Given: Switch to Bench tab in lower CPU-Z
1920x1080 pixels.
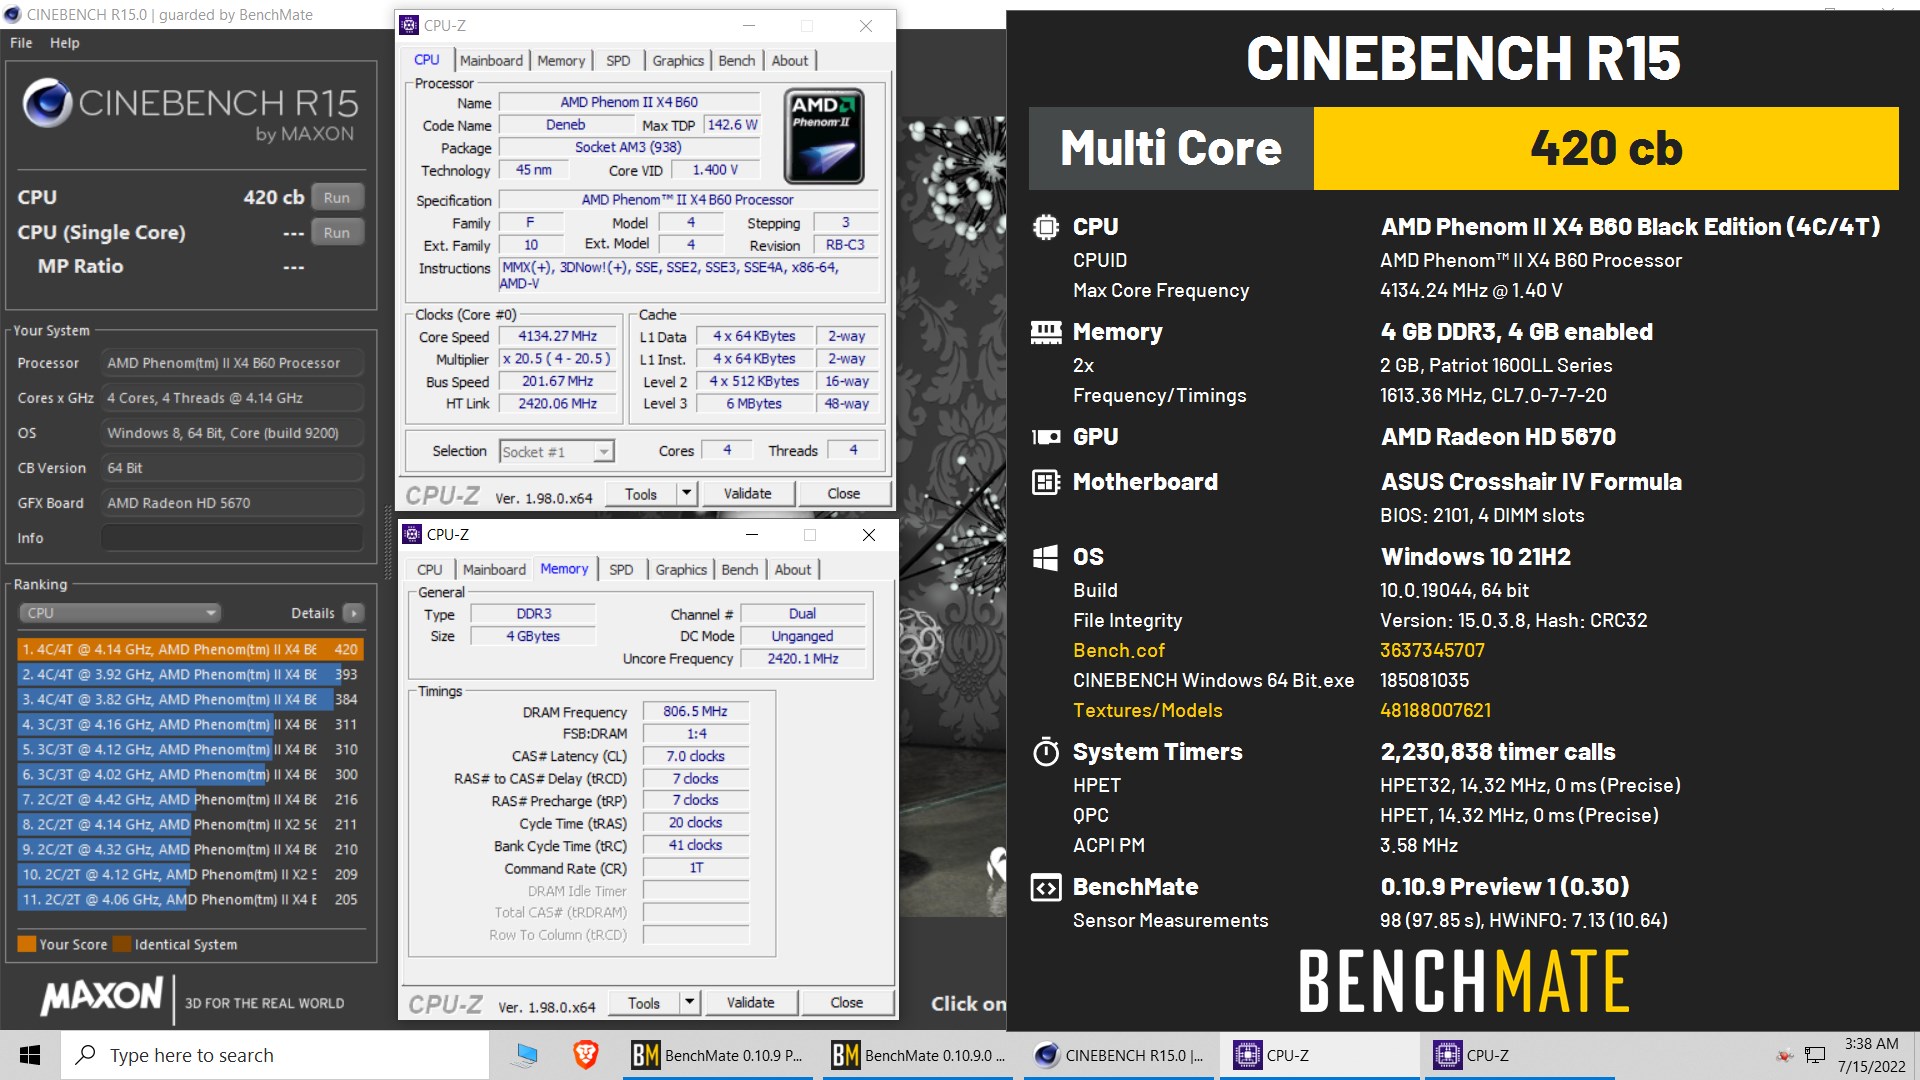Looking at the screenshot, I should 740,570.
